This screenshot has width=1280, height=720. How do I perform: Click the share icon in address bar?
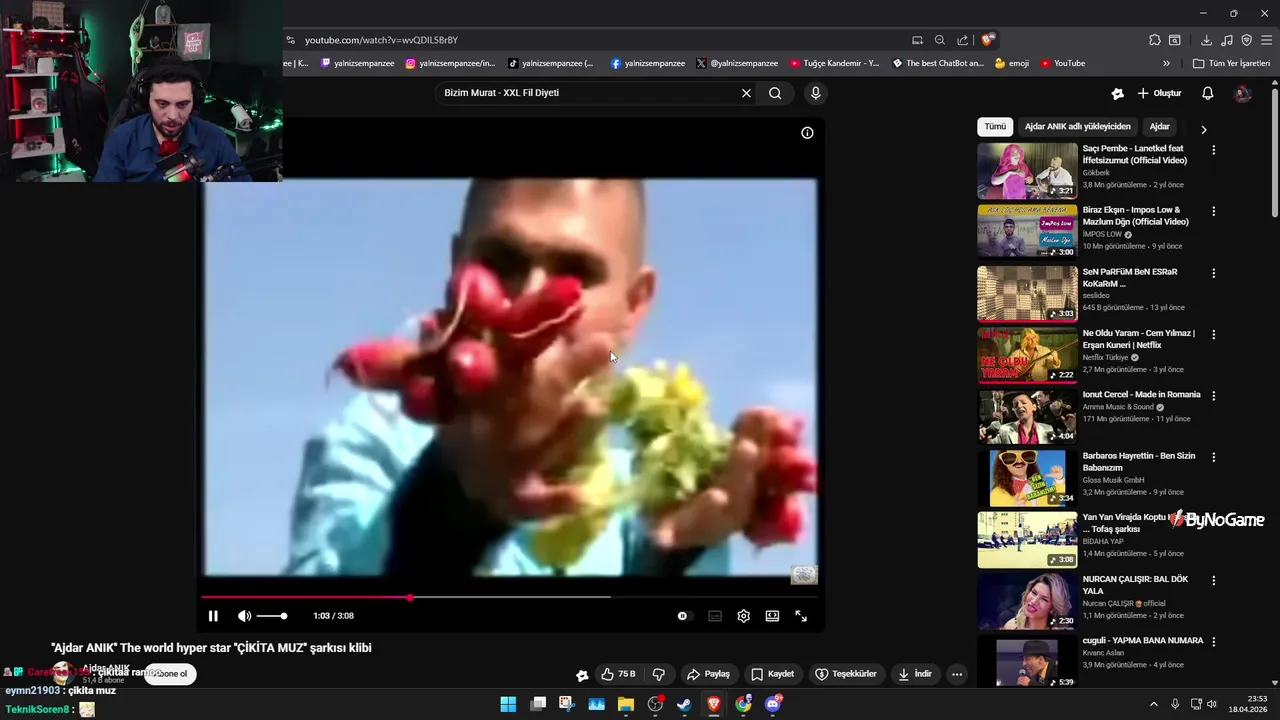pyautogui.click(x=962, y=40)
